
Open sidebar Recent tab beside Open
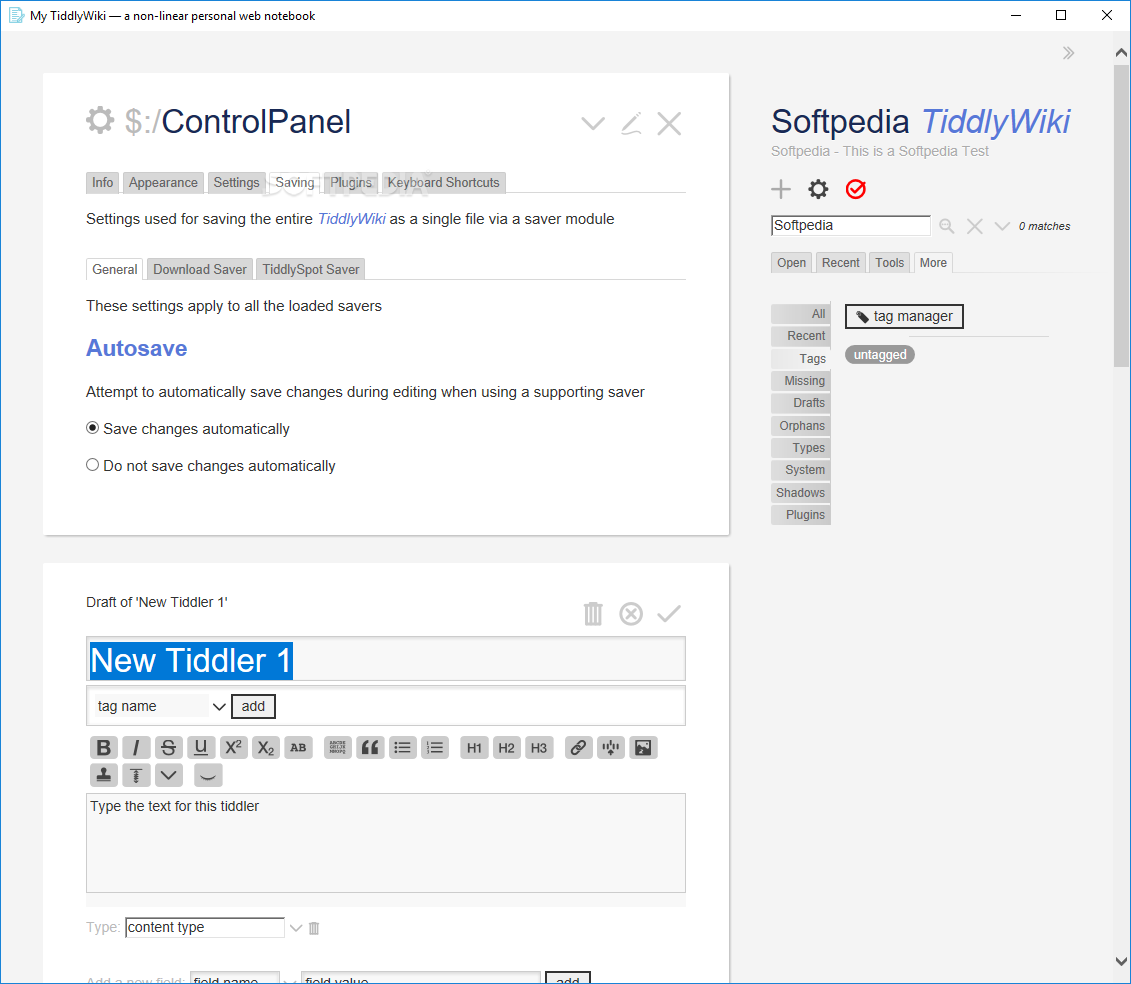tap(840, 263)
